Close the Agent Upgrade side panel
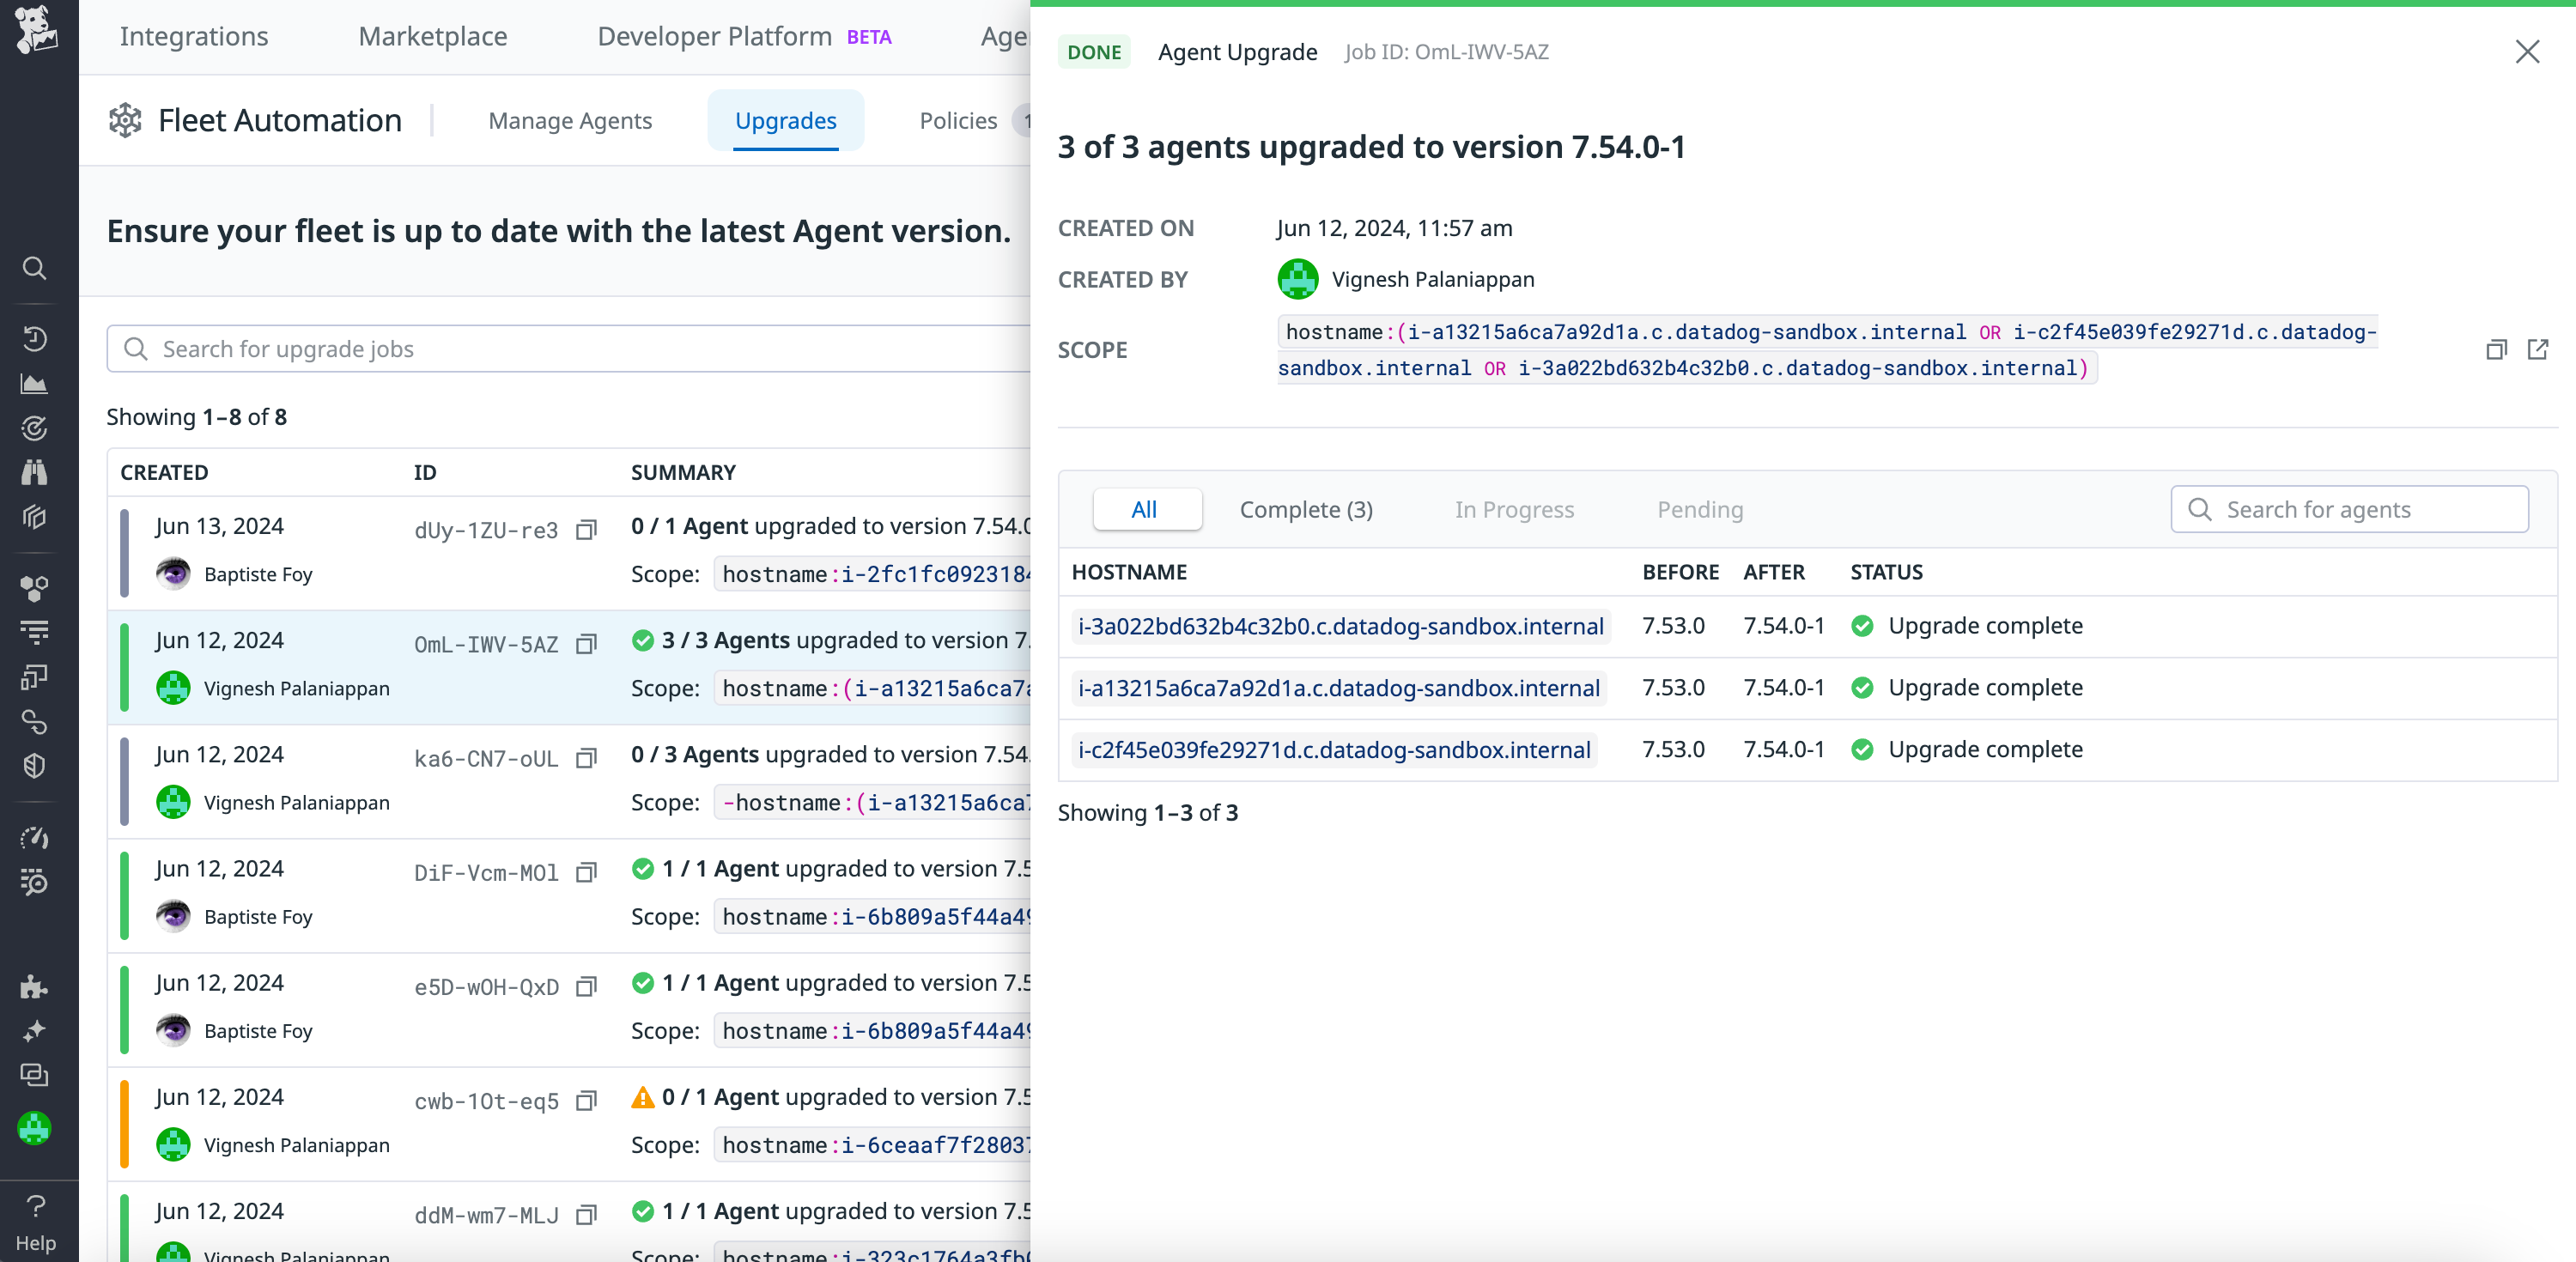This screenshot has width=2576, height=1262. (2528, 52)
